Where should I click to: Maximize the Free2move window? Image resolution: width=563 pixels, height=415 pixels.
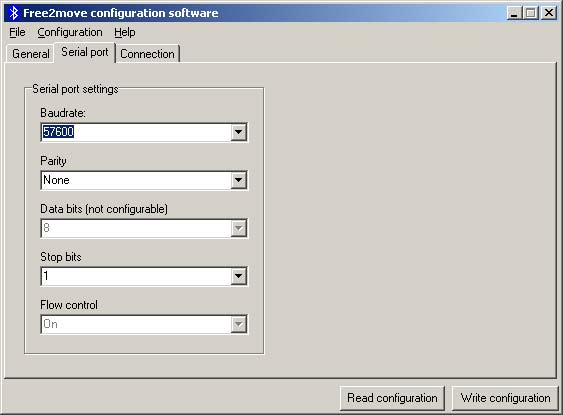pos(531,13)
